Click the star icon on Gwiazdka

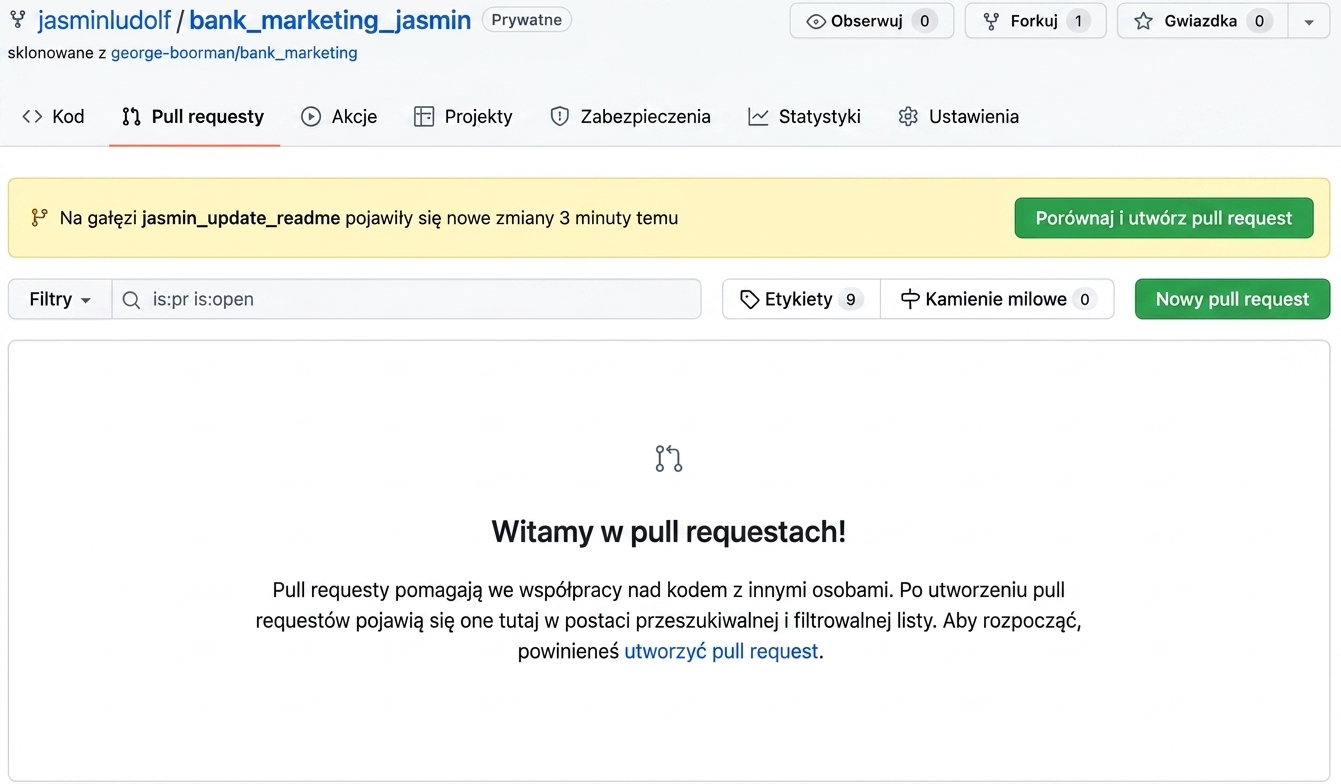pyautogui.click(x=1144, y=21)
